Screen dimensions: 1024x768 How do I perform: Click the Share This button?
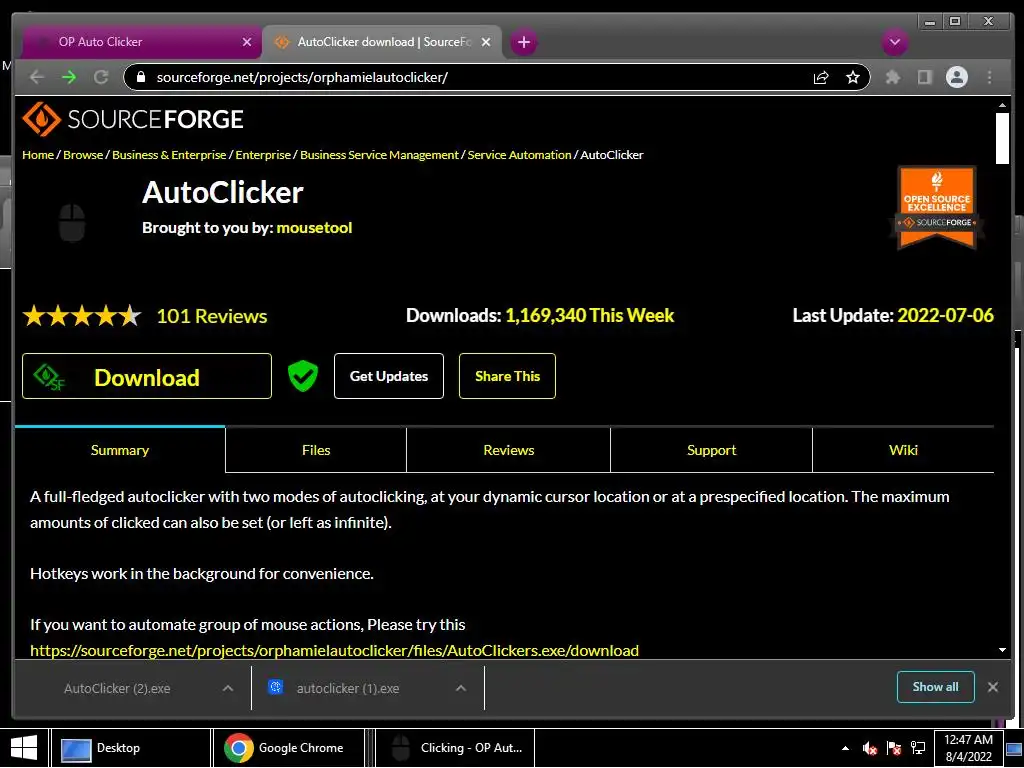[507, 376]
